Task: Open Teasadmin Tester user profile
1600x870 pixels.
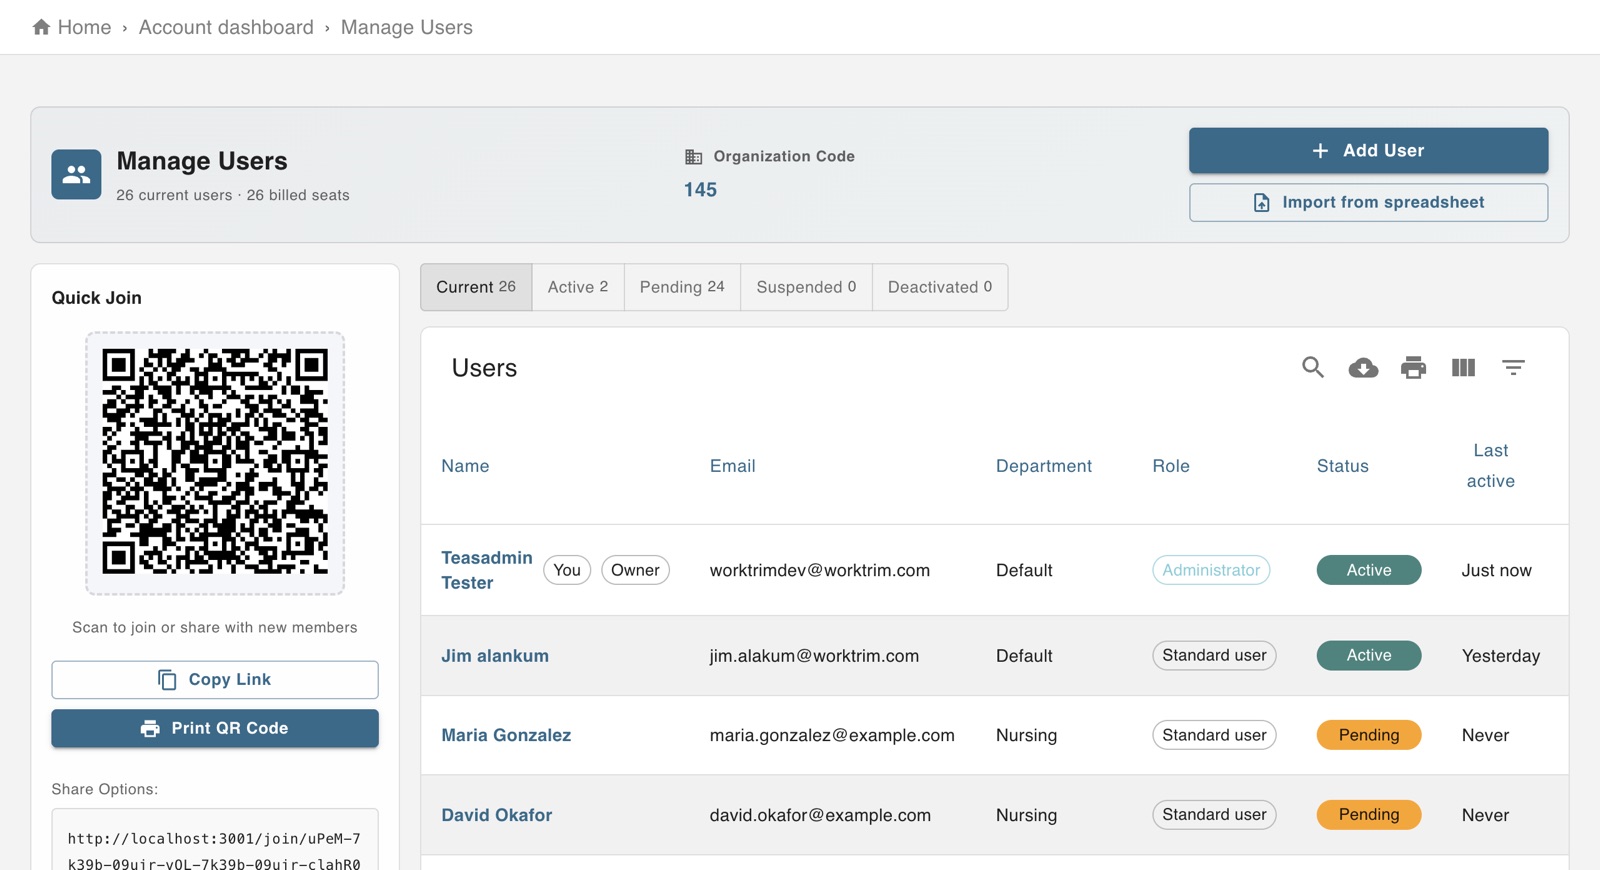Action: coord(487,570)
